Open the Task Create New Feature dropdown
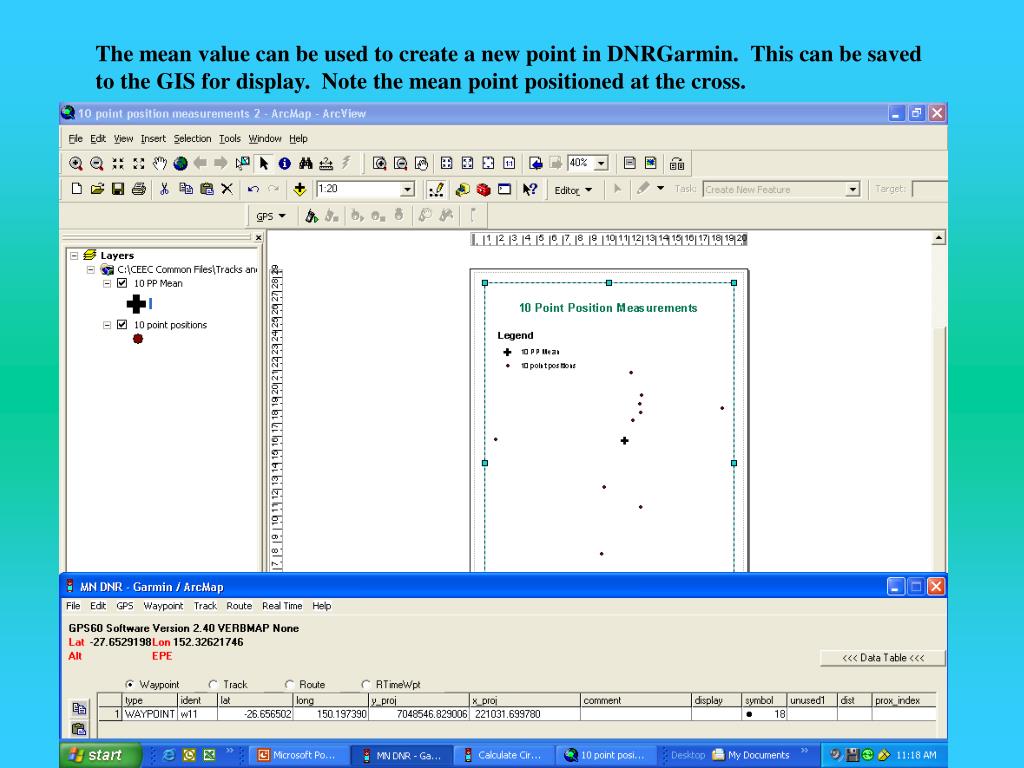Image resolution: width=1024 pixels, height=768 pixels. coord(852,189)
